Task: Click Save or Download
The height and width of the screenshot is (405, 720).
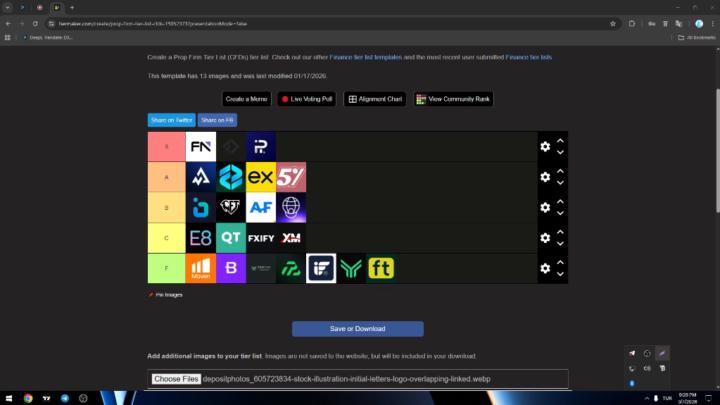Action: click(x=358, y=329)
